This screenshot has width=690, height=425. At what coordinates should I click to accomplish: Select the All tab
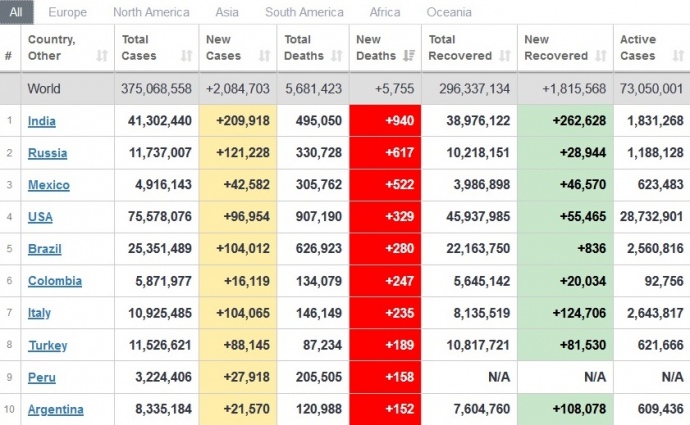(x=19, y=12)
